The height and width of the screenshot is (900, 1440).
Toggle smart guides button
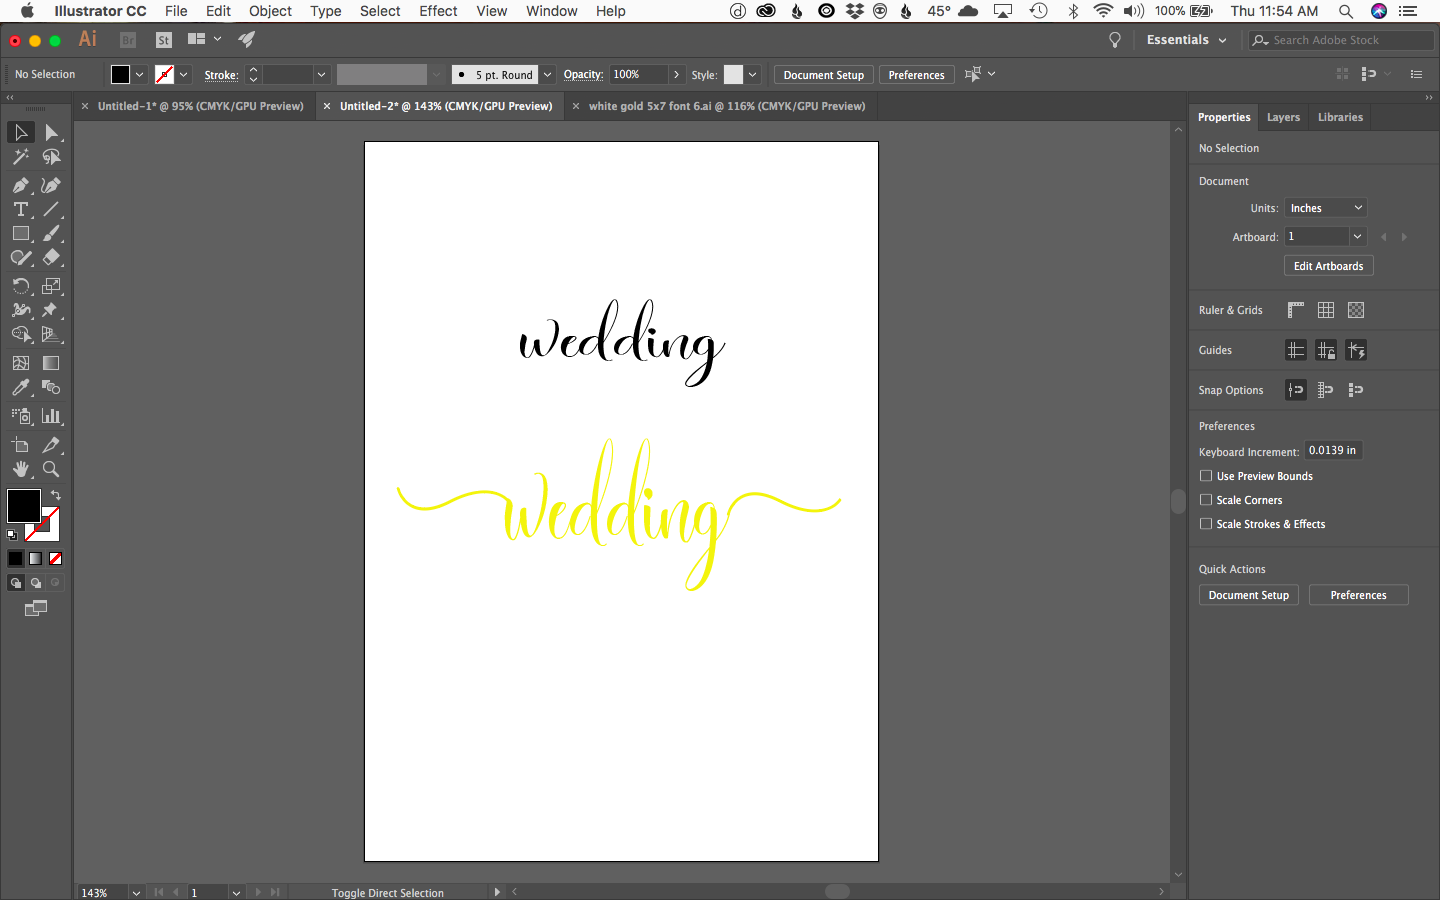(1356, 350)
